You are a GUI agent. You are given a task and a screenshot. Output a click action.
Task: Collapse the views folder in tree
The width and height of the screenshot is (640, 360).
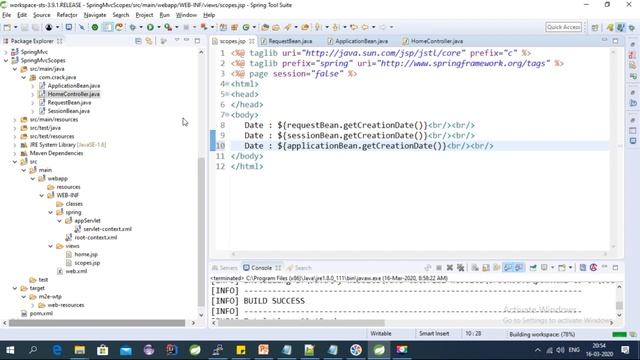(x=51, y=246)
